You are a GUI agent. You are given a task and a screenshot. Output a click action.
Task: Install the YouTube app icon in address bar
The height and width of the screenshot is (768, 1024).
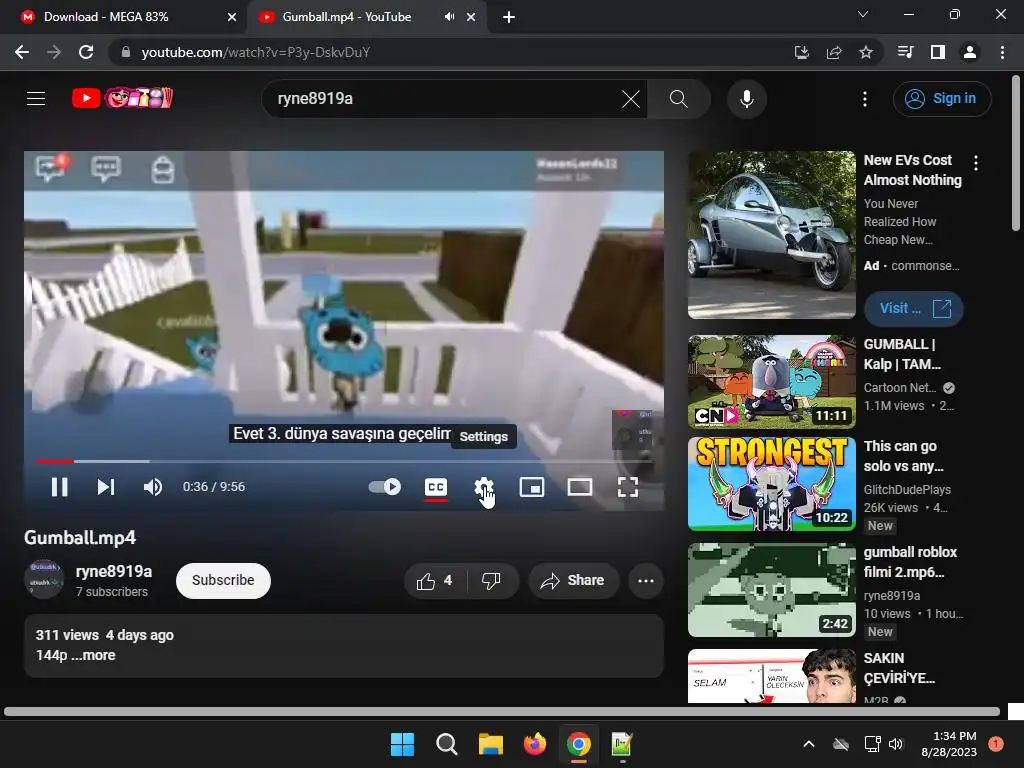click(x=801, y=52)
